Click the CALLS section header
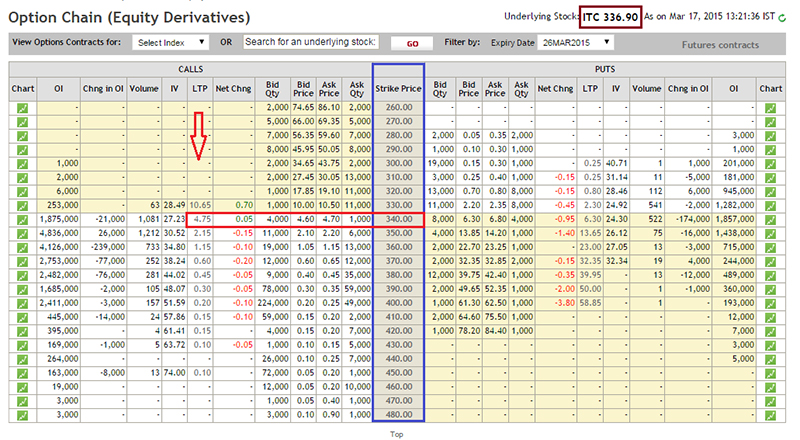800x440 pixels. click(190, 69)
